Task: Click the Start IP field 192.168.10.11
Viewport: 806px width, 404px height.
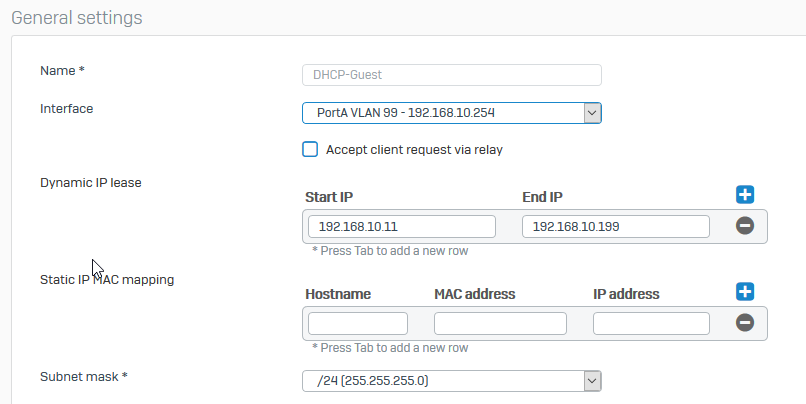Action: 401,227
